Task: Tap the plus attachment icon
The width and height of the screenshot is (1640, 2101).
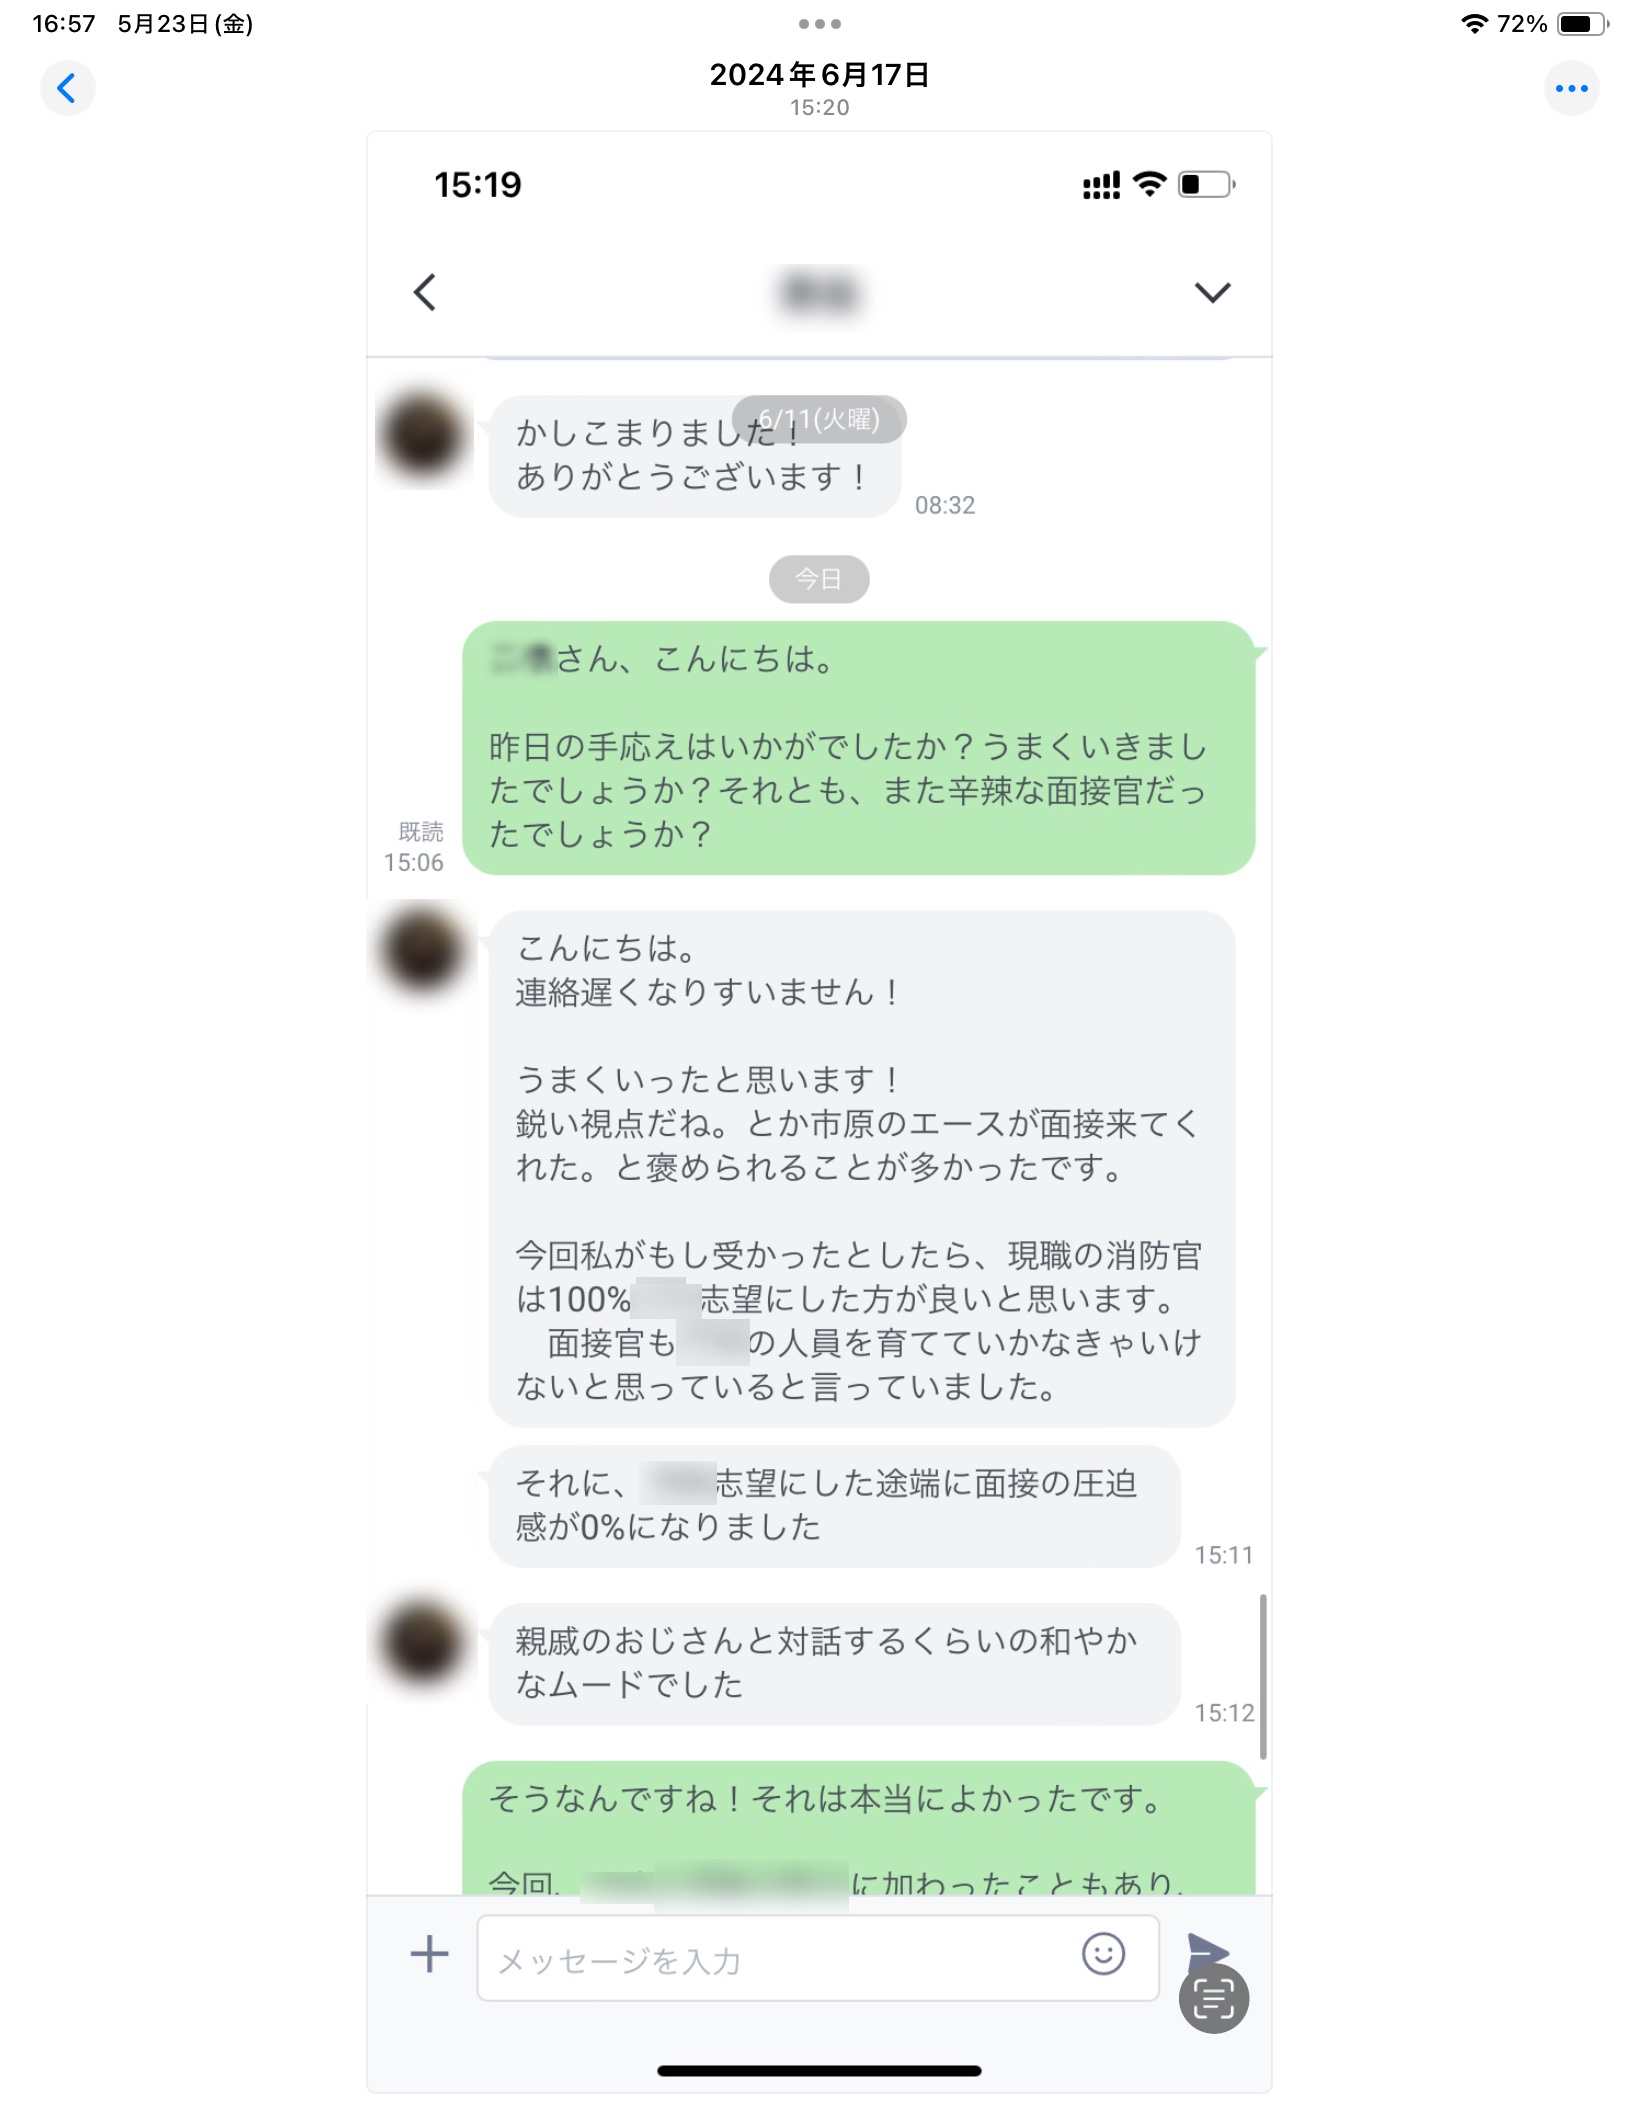Action: (x=430, y=1954)
